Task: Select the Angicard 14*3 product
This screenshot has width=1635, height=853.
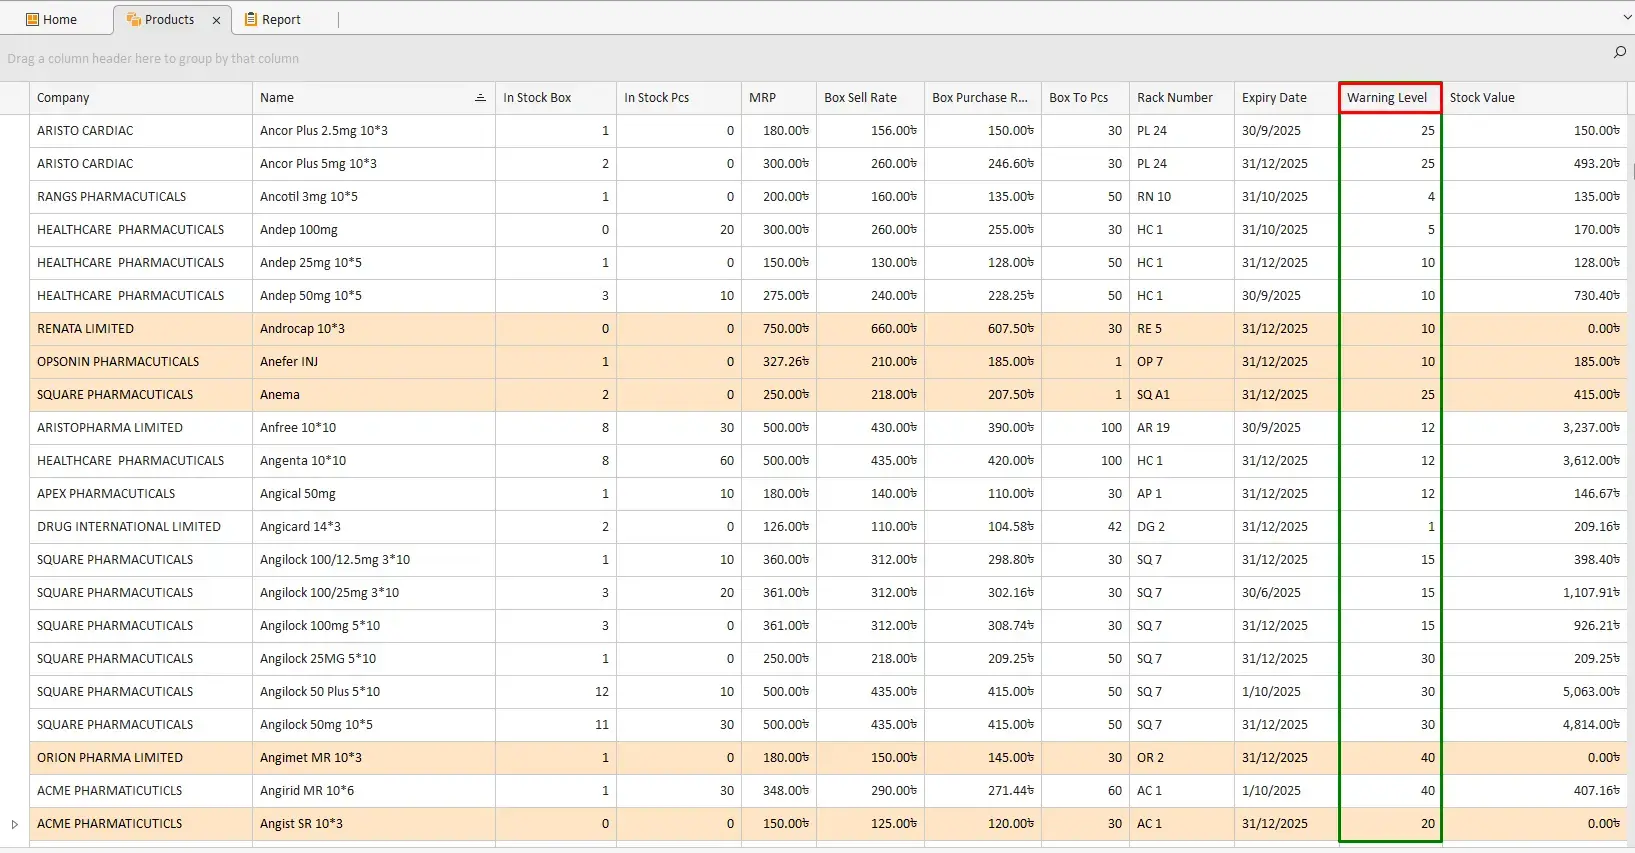Action: (374, 527)
